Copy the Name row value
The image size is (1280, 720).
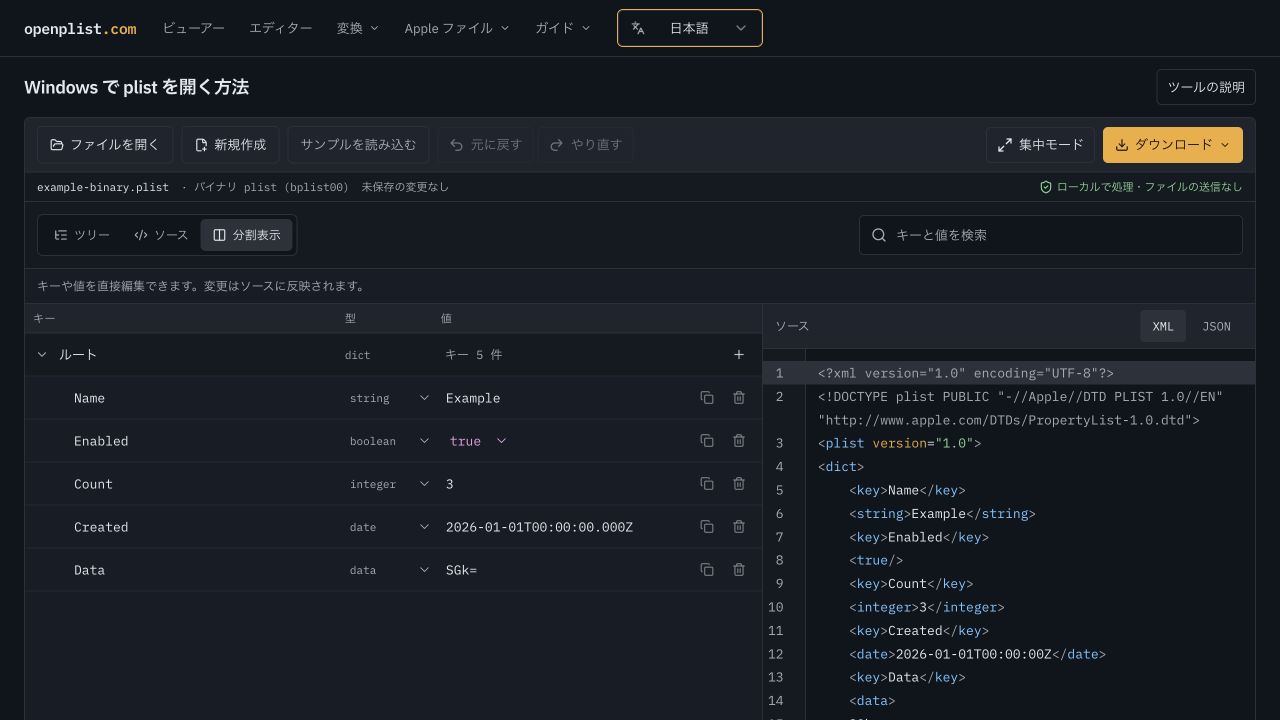click(707, 398)
